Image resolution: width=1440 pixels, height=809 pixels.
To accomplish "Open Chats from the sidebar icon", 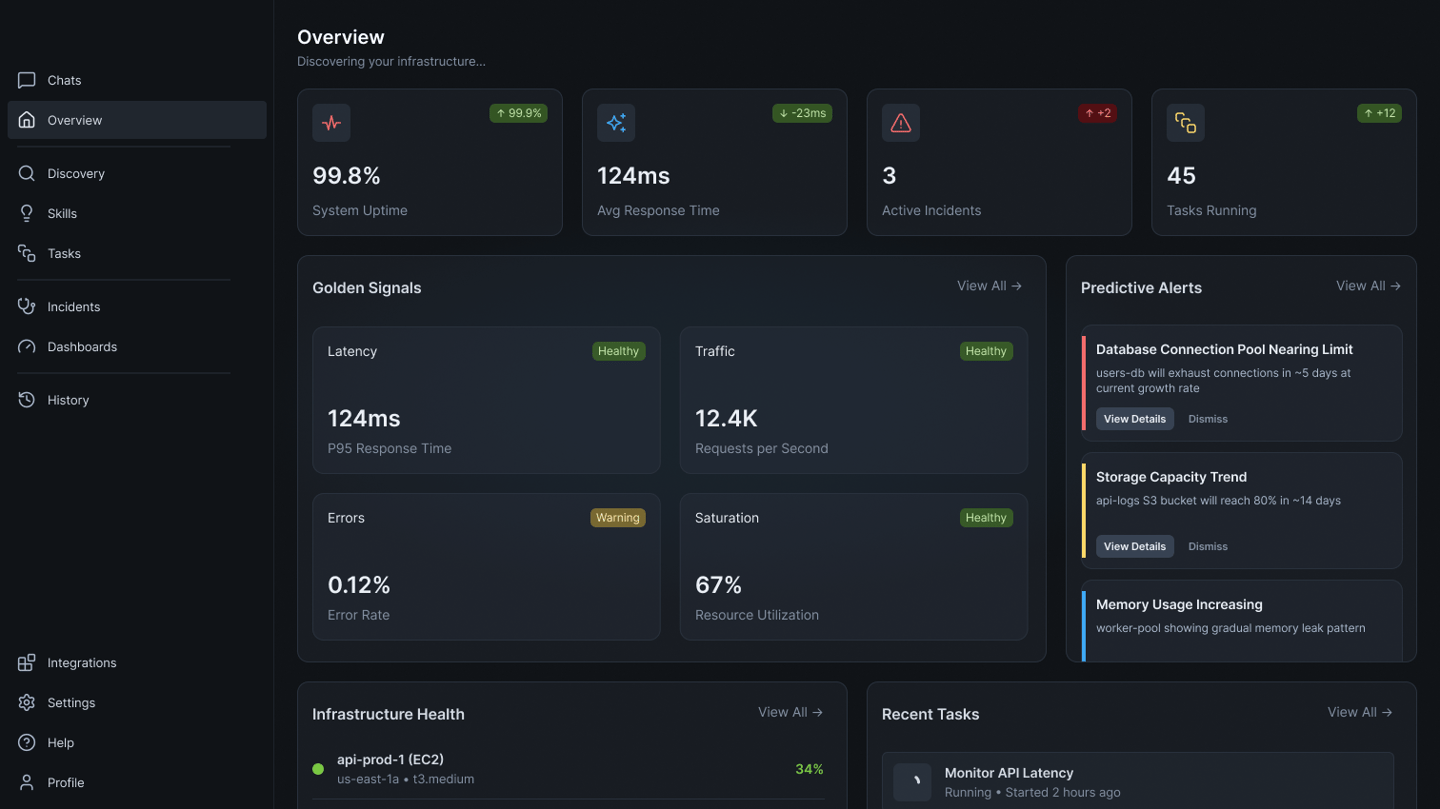I will click(27, 80).
